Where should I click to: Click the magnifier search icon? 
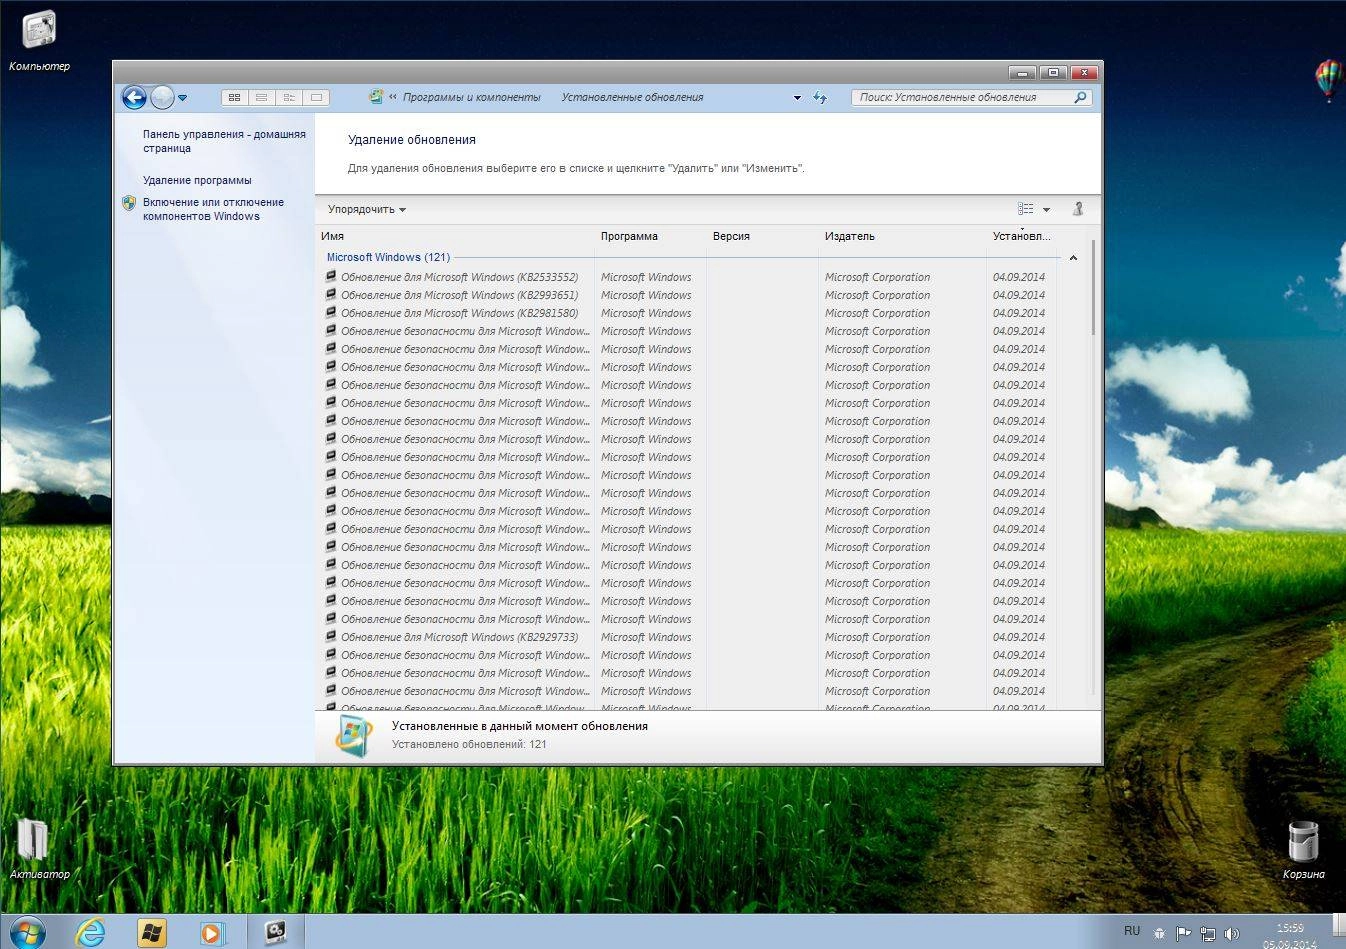pyautogui.click(x=1080, y=97)
